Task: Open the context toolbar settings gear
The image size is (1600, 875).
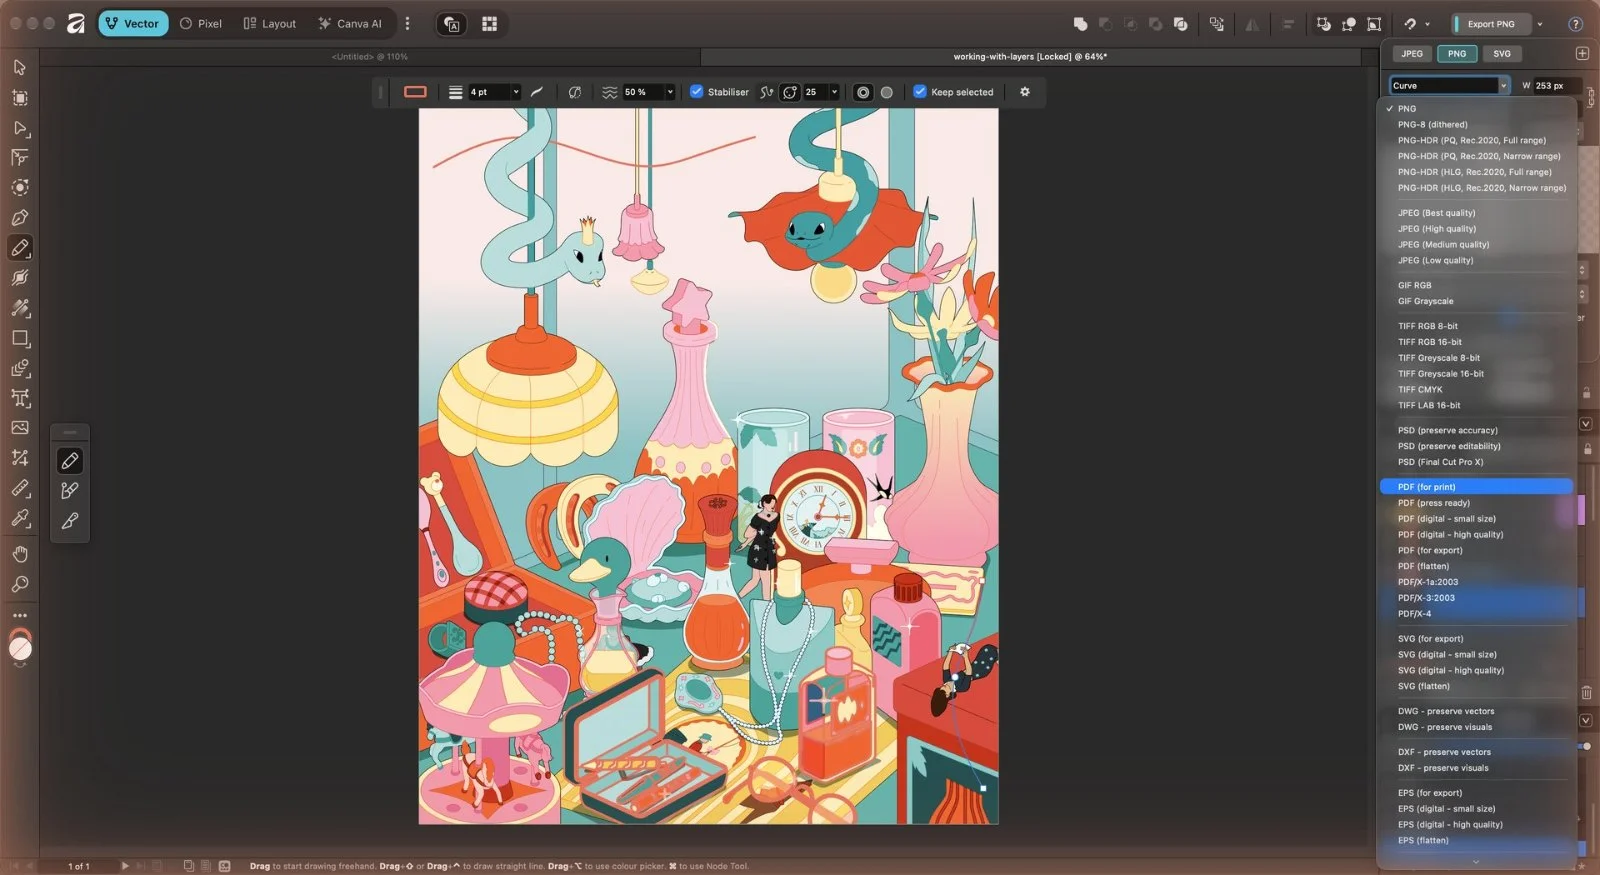Action: (1025, 92)
